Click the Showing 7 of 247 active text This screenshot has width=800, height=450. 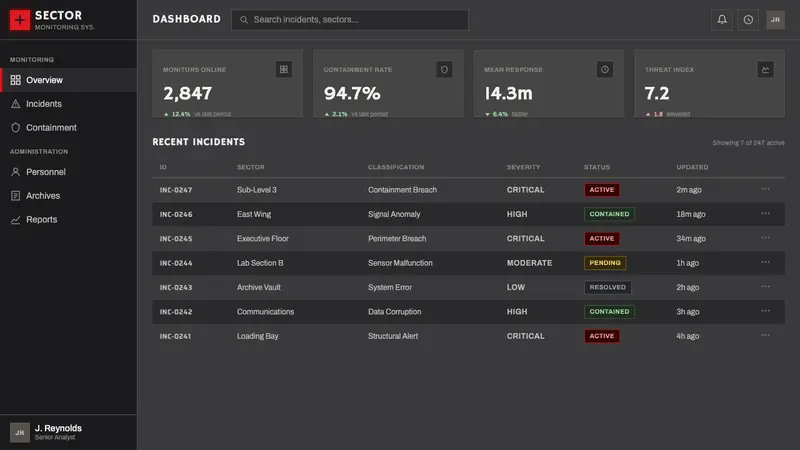tap(748, 143)
